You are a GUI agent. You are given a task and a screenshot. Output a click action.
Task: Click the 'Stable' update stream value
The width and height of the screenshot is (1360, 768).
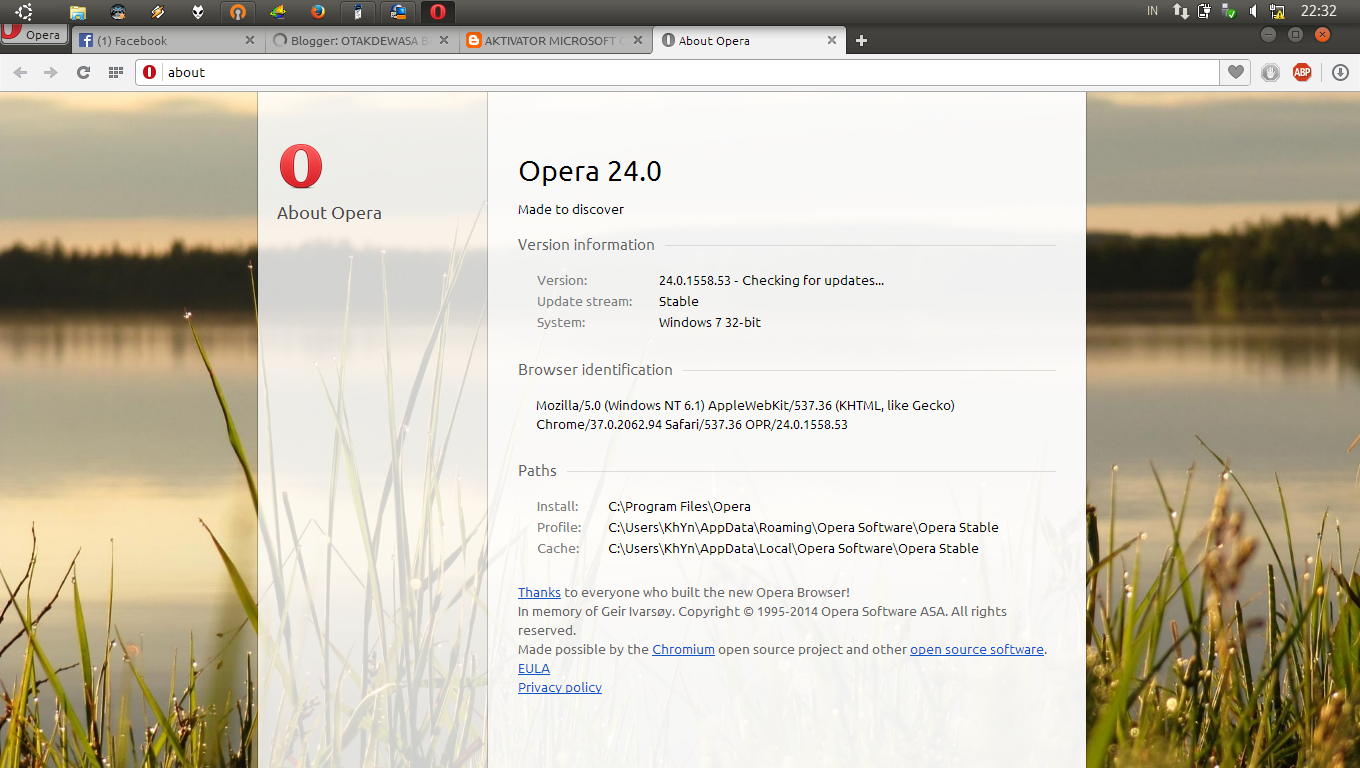point(679,301)
